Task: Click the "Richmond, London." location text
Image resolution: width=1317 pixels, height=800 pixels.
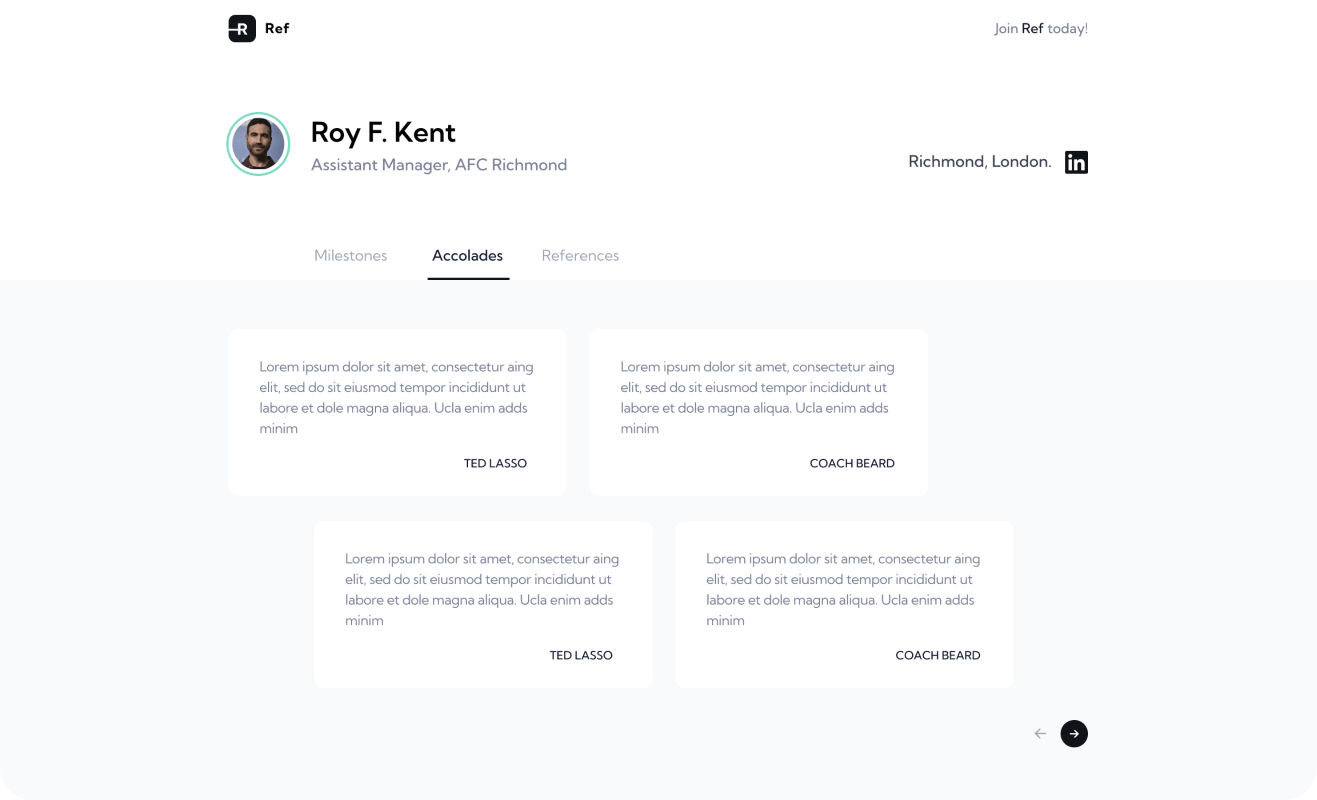Action: 979,162
